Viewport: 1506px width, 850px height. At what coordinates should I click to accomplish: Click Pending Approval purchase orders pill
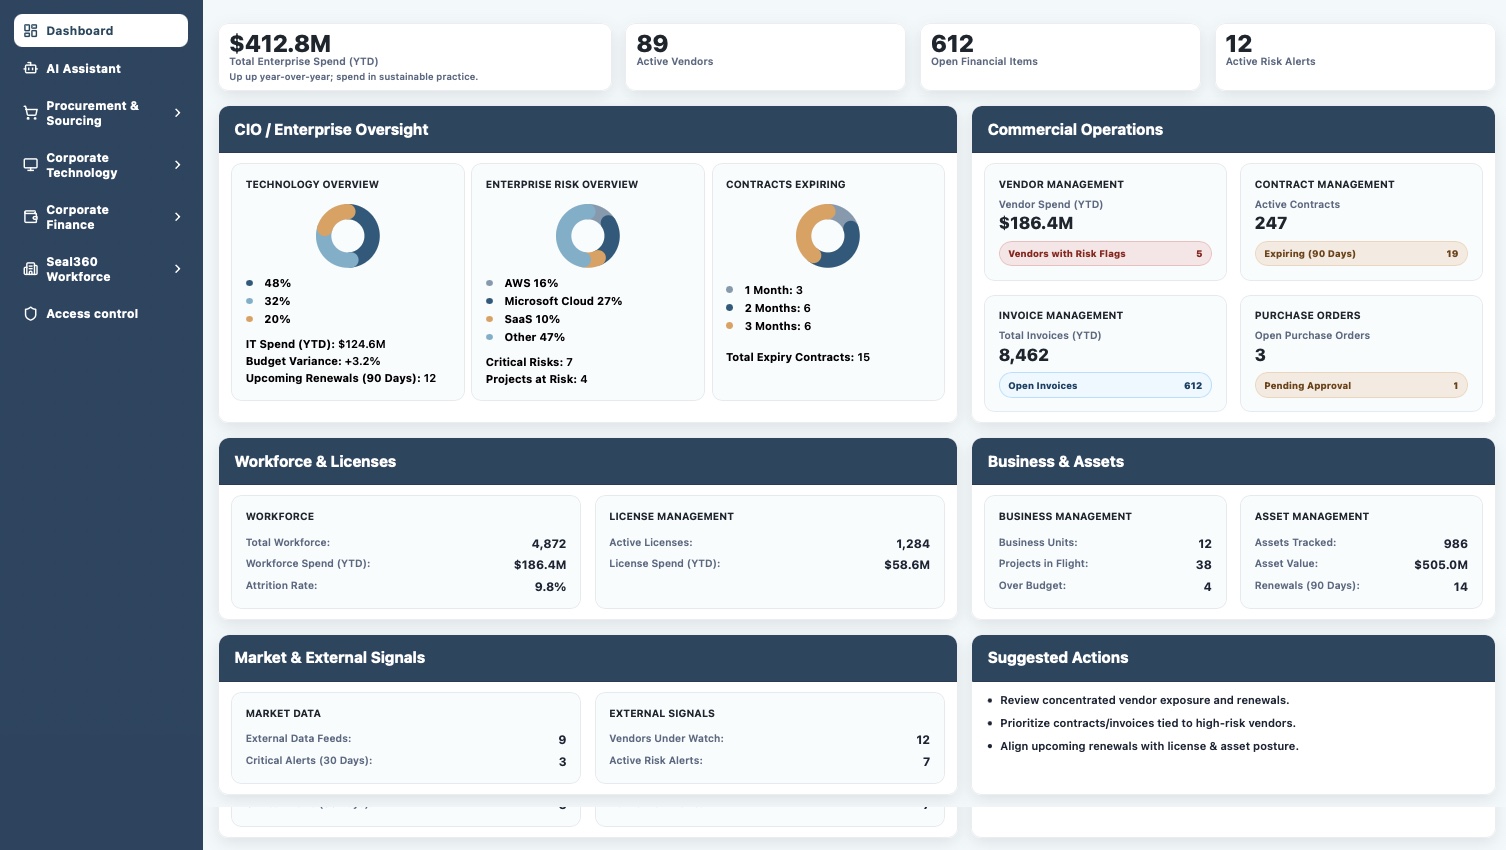[1361, 386]
